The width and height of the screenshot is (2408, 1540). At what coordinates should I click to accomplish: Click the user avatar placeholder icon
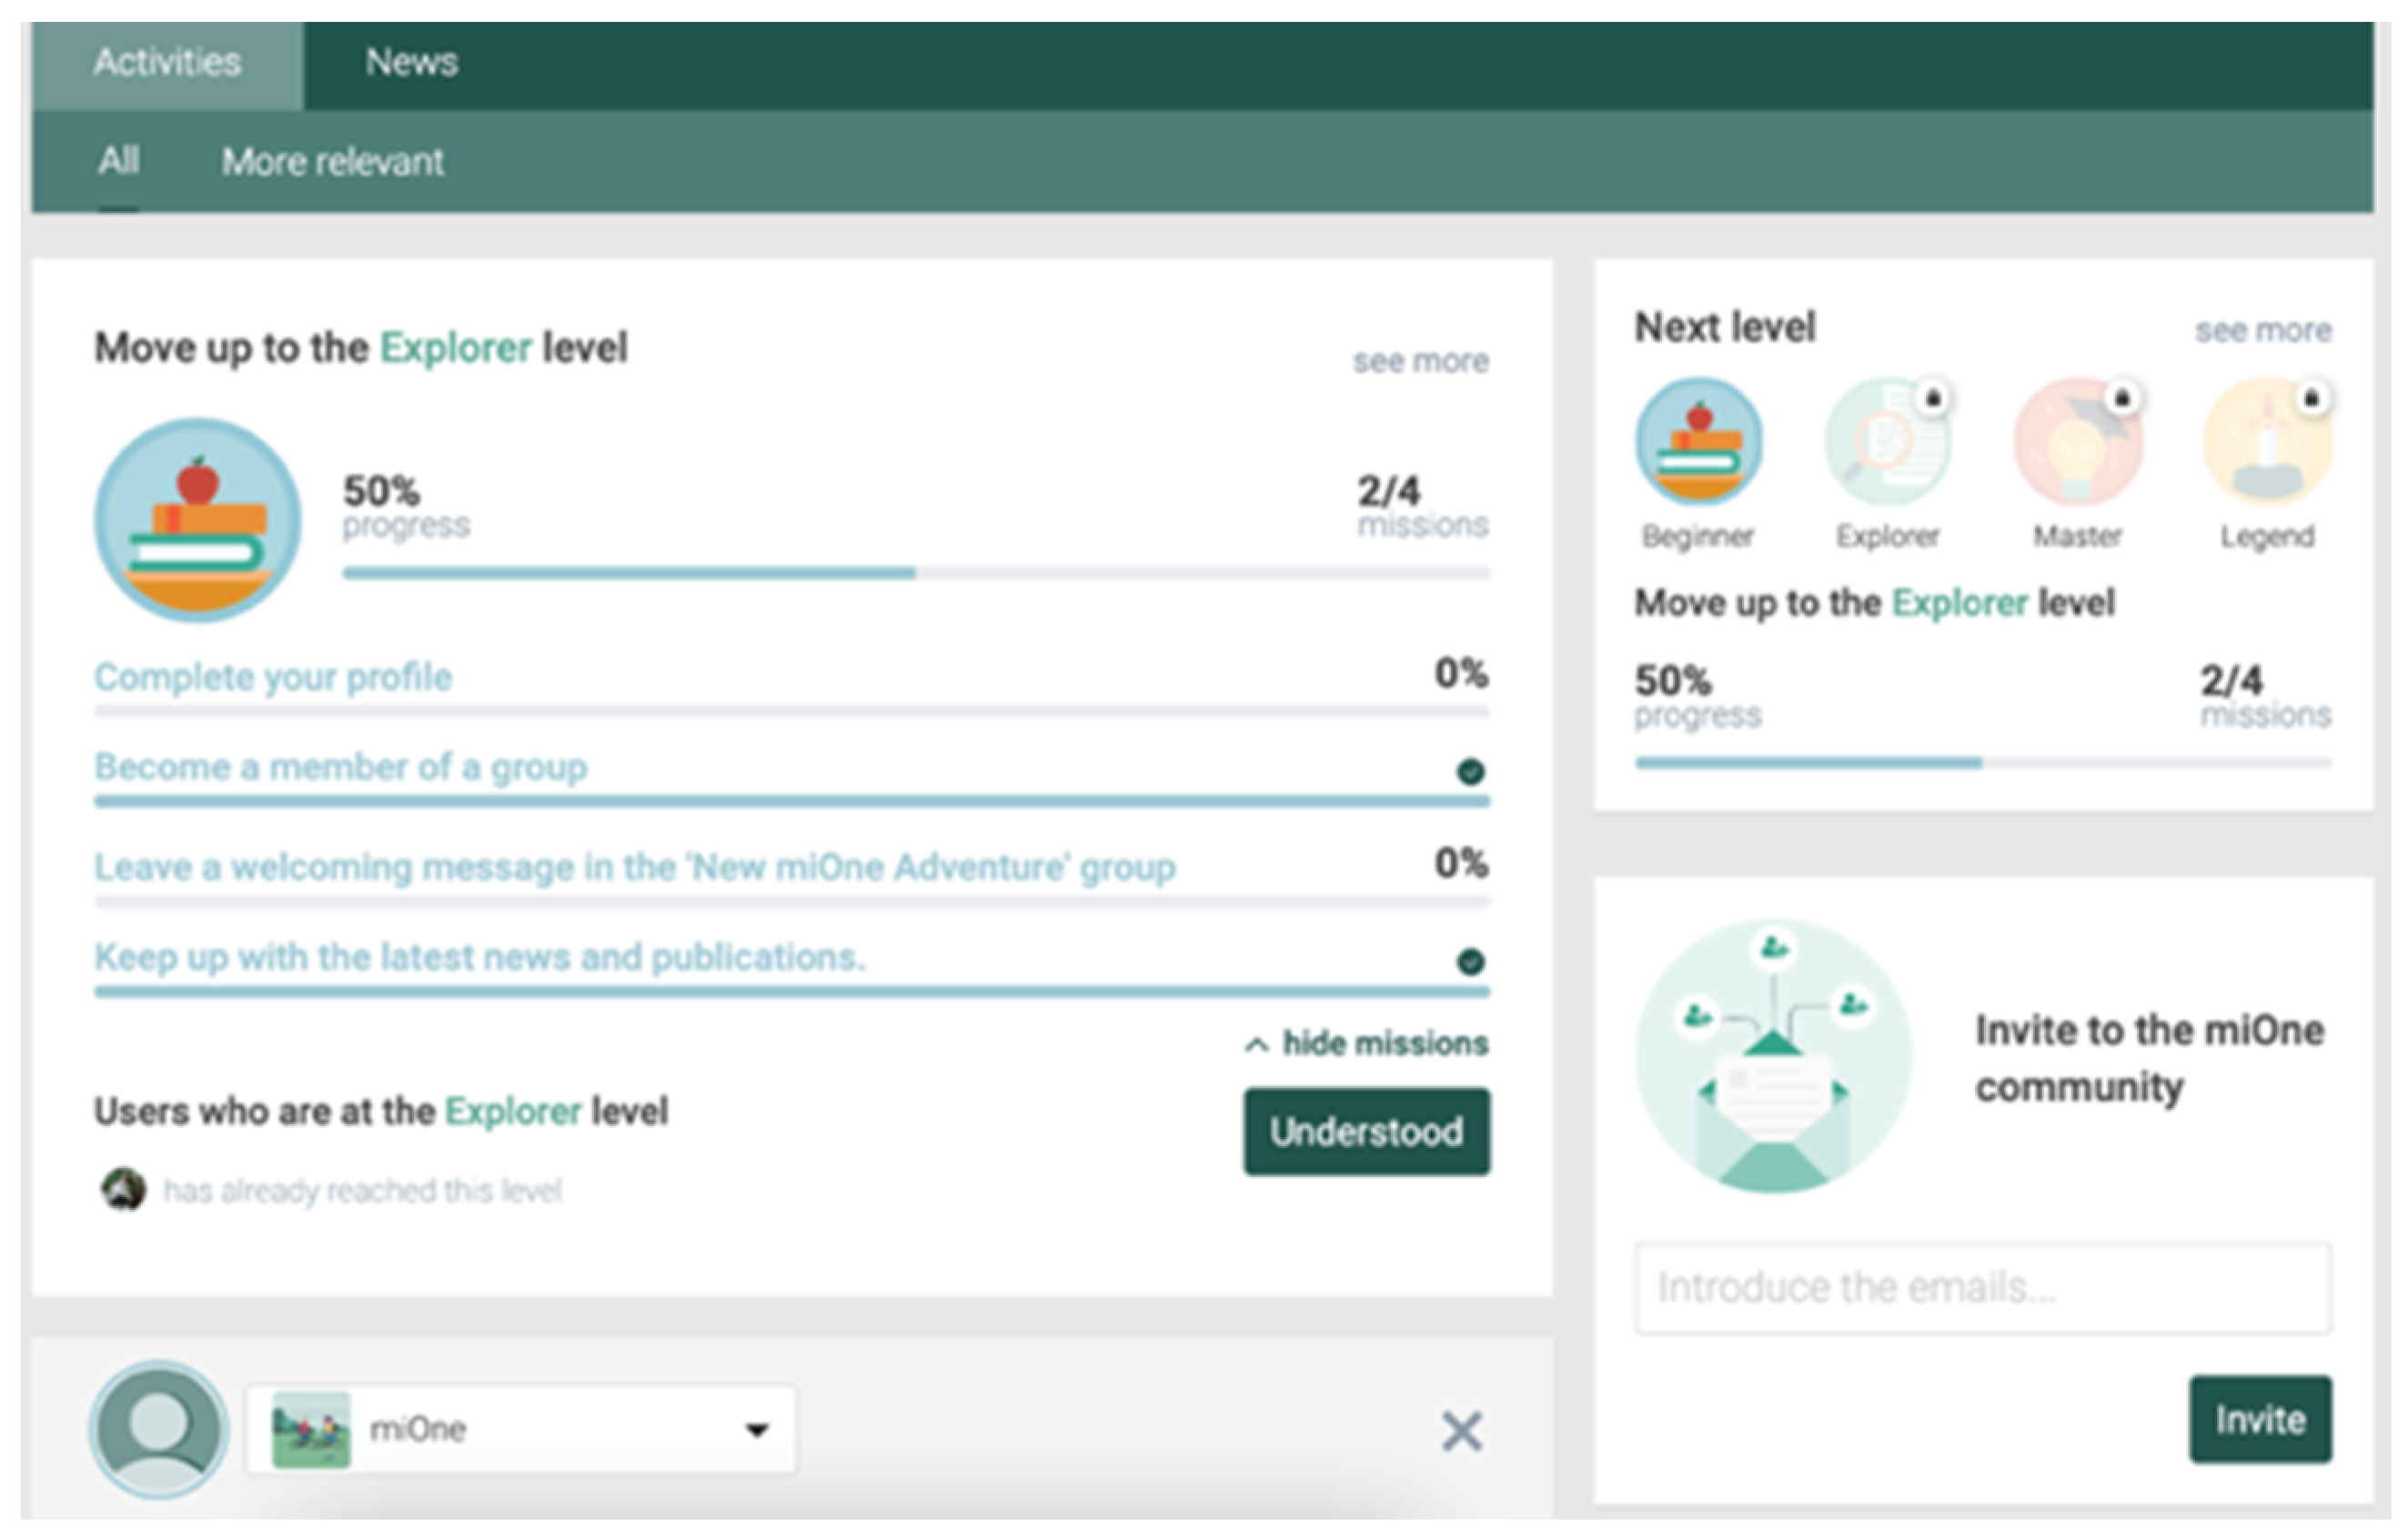pyautogui.click(x=159, y=1429)
